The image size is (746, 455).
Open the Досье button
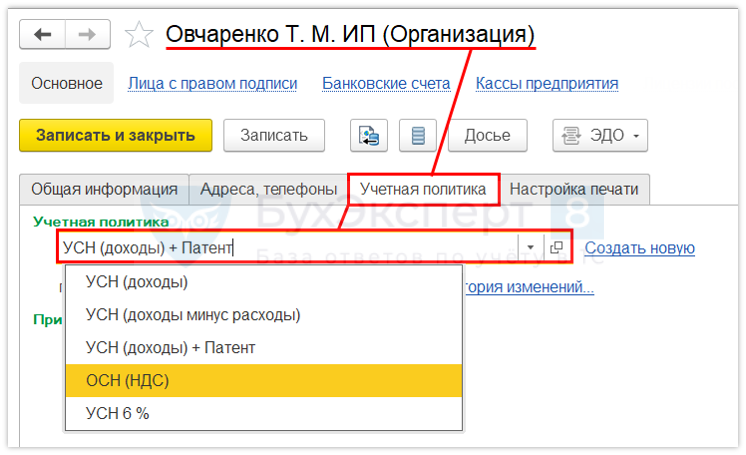click(x=488, y=136)
